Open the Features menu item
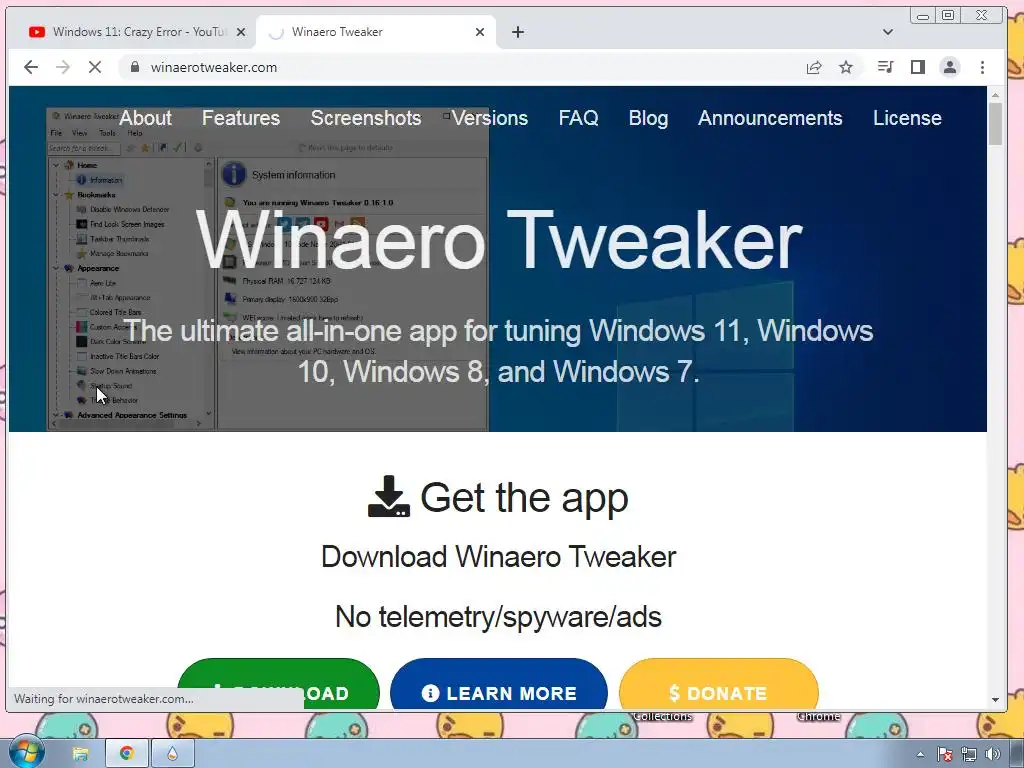Viewport: 1024px width, 768px height. (x=241, y=118)
